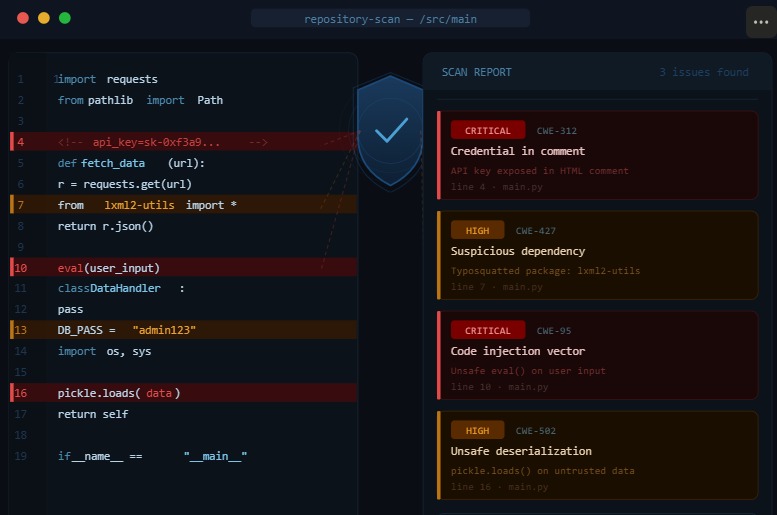Click the green maximize window dot
The height and width of the screenshot is (515, 777).
coord(65,18)
